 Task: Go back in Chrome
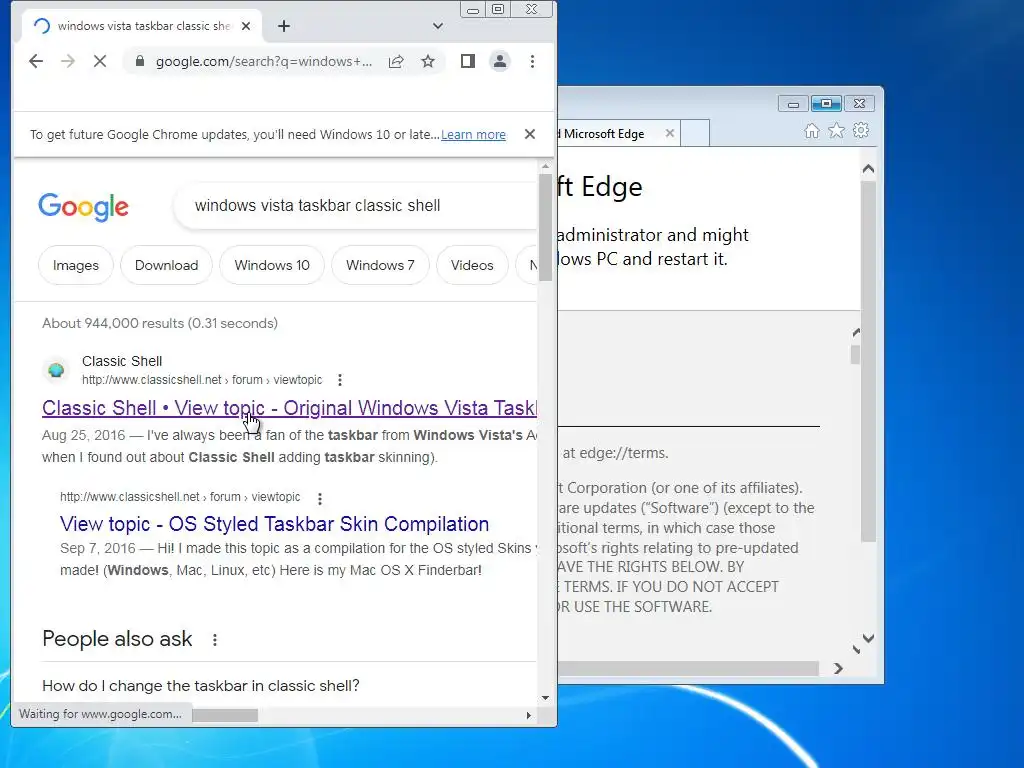36,61
